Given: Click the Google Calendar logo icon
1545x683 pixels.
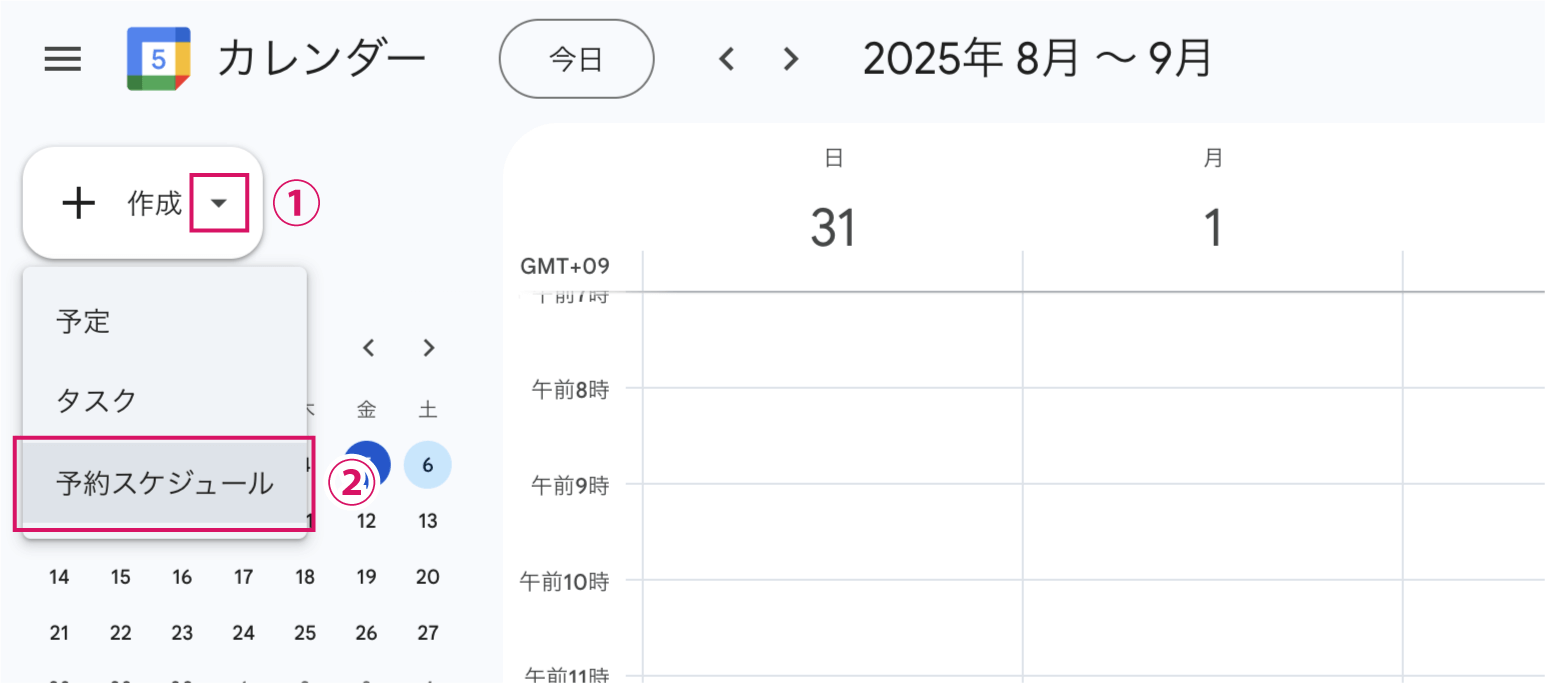Looking at the screenshot, I should (158, 59).
